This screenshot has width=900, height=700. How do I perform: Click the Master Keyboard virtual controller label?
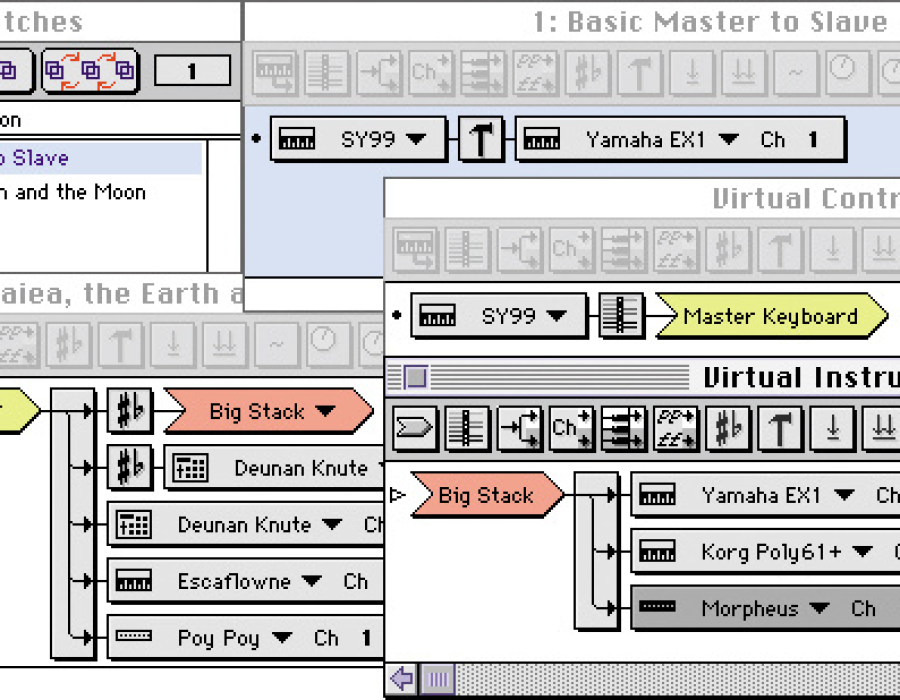771,316
